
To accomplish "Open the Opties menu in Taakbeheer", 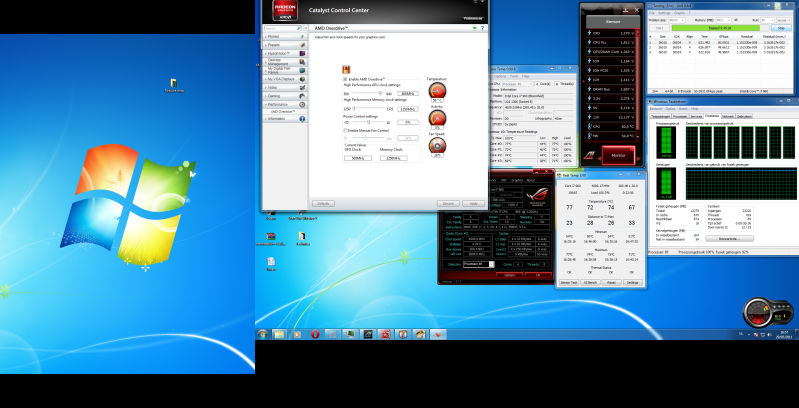I will pos(669,108).
